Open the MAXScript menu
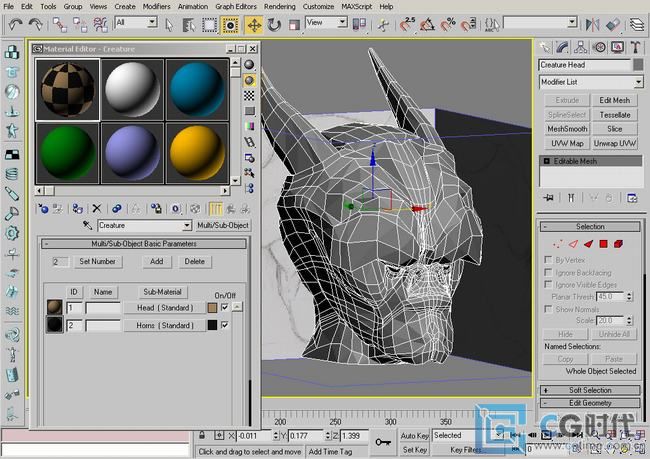 click(x=357, y=6)
